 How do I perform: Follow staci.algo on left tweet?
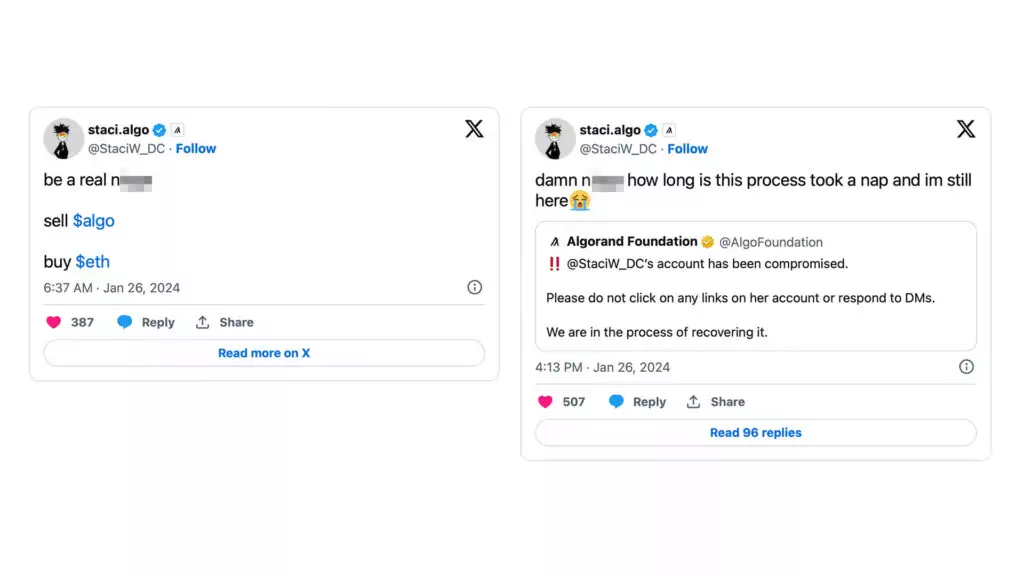click(196, 149)
